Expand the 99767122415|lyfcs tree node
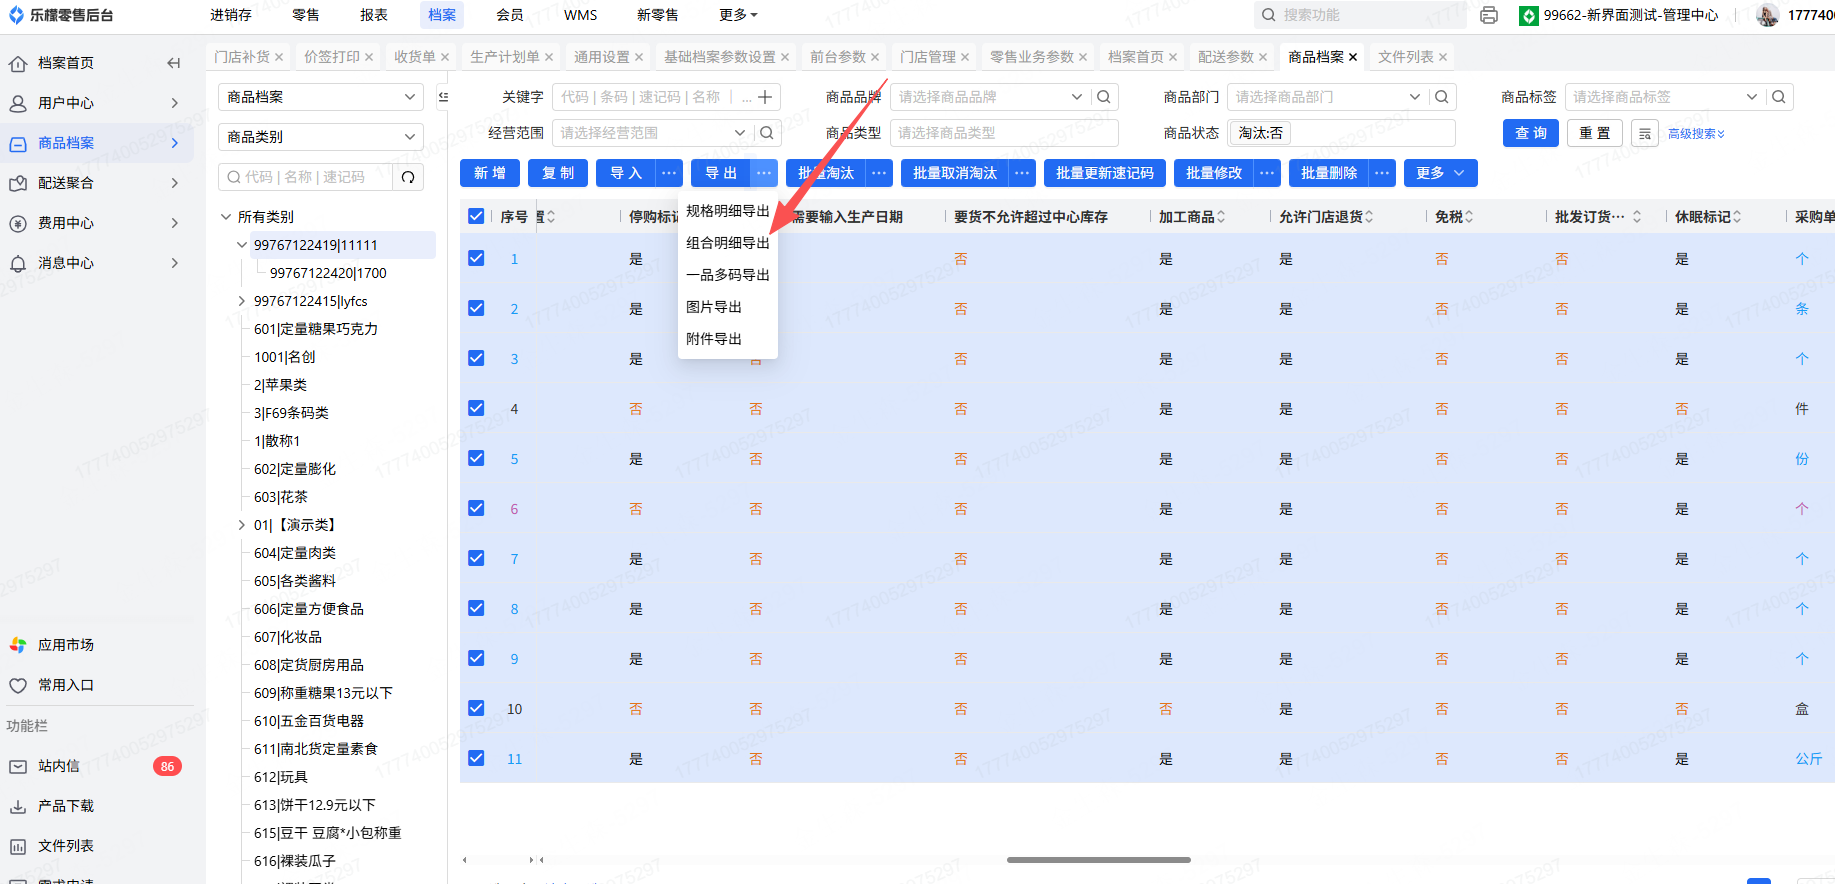1835x884 pixels. pos(242,301)
